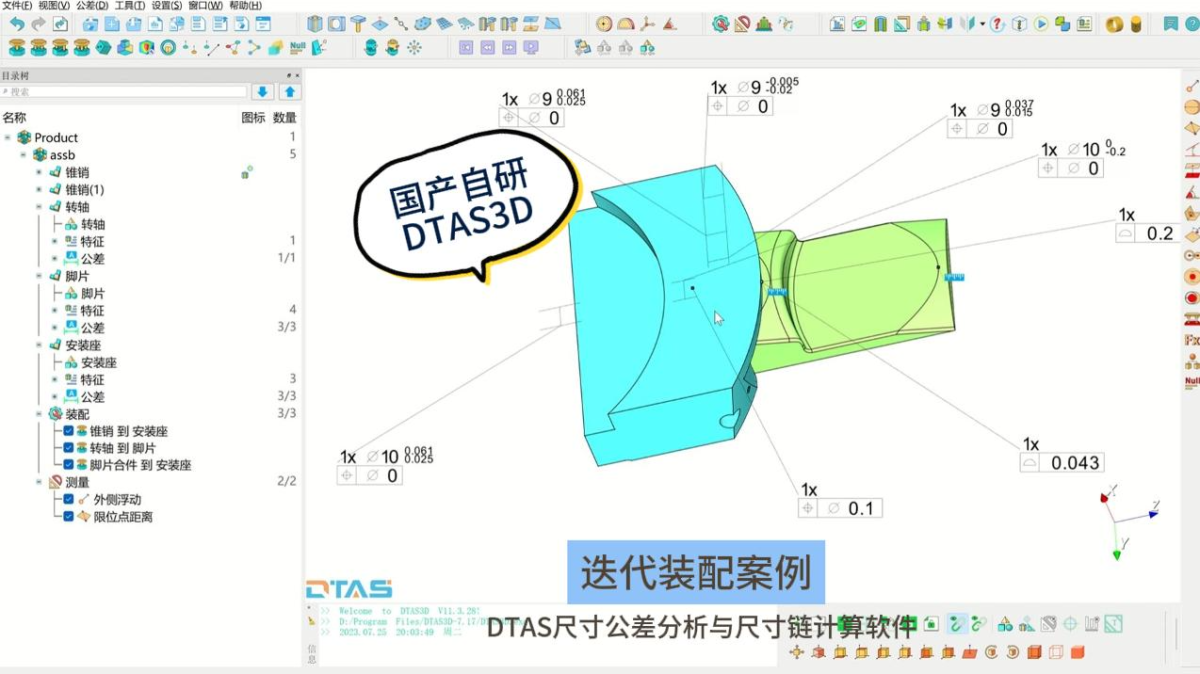The image size is (1200, 674).
Task: Click the Null feature icon
Action: coord(296,46)
